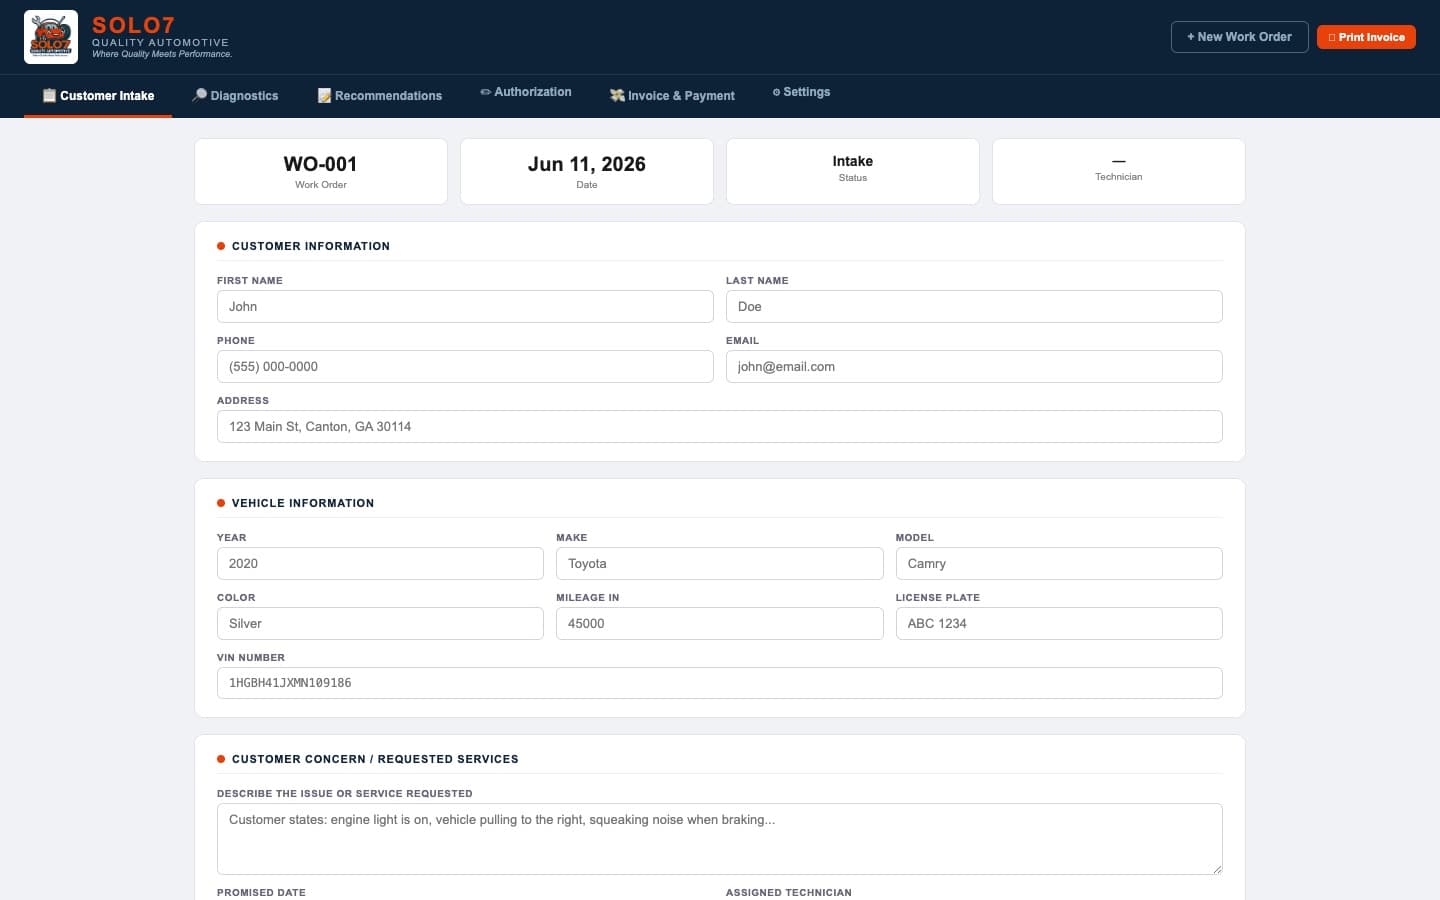This screenshot has height=900, width=1440.
Task: Focus the Color input field
Action: coord(380,623)
